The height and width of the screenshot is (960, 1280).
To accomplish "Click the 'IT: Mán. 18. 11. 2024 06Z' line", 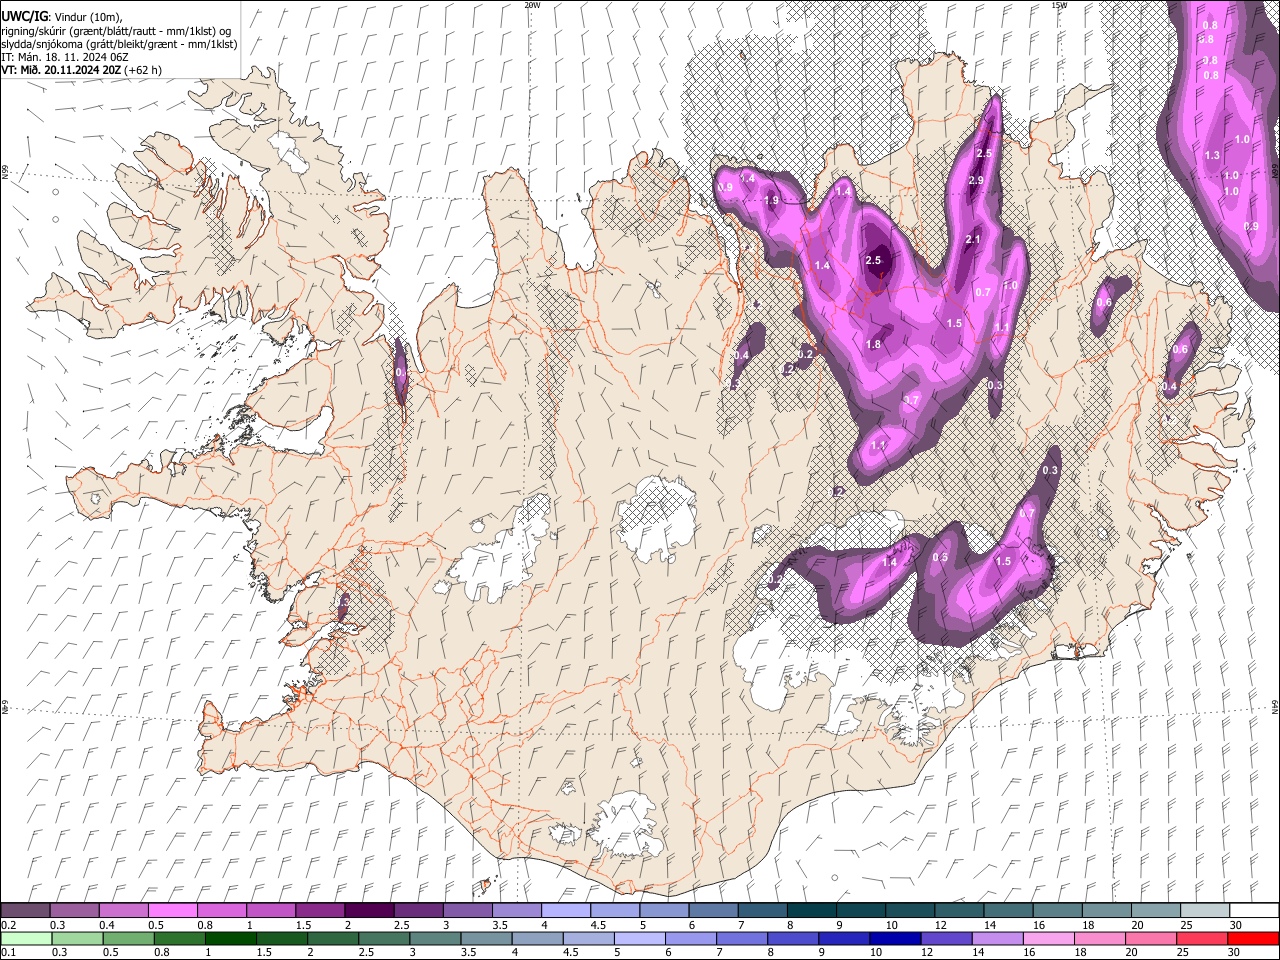I will (x=64, y=57).
